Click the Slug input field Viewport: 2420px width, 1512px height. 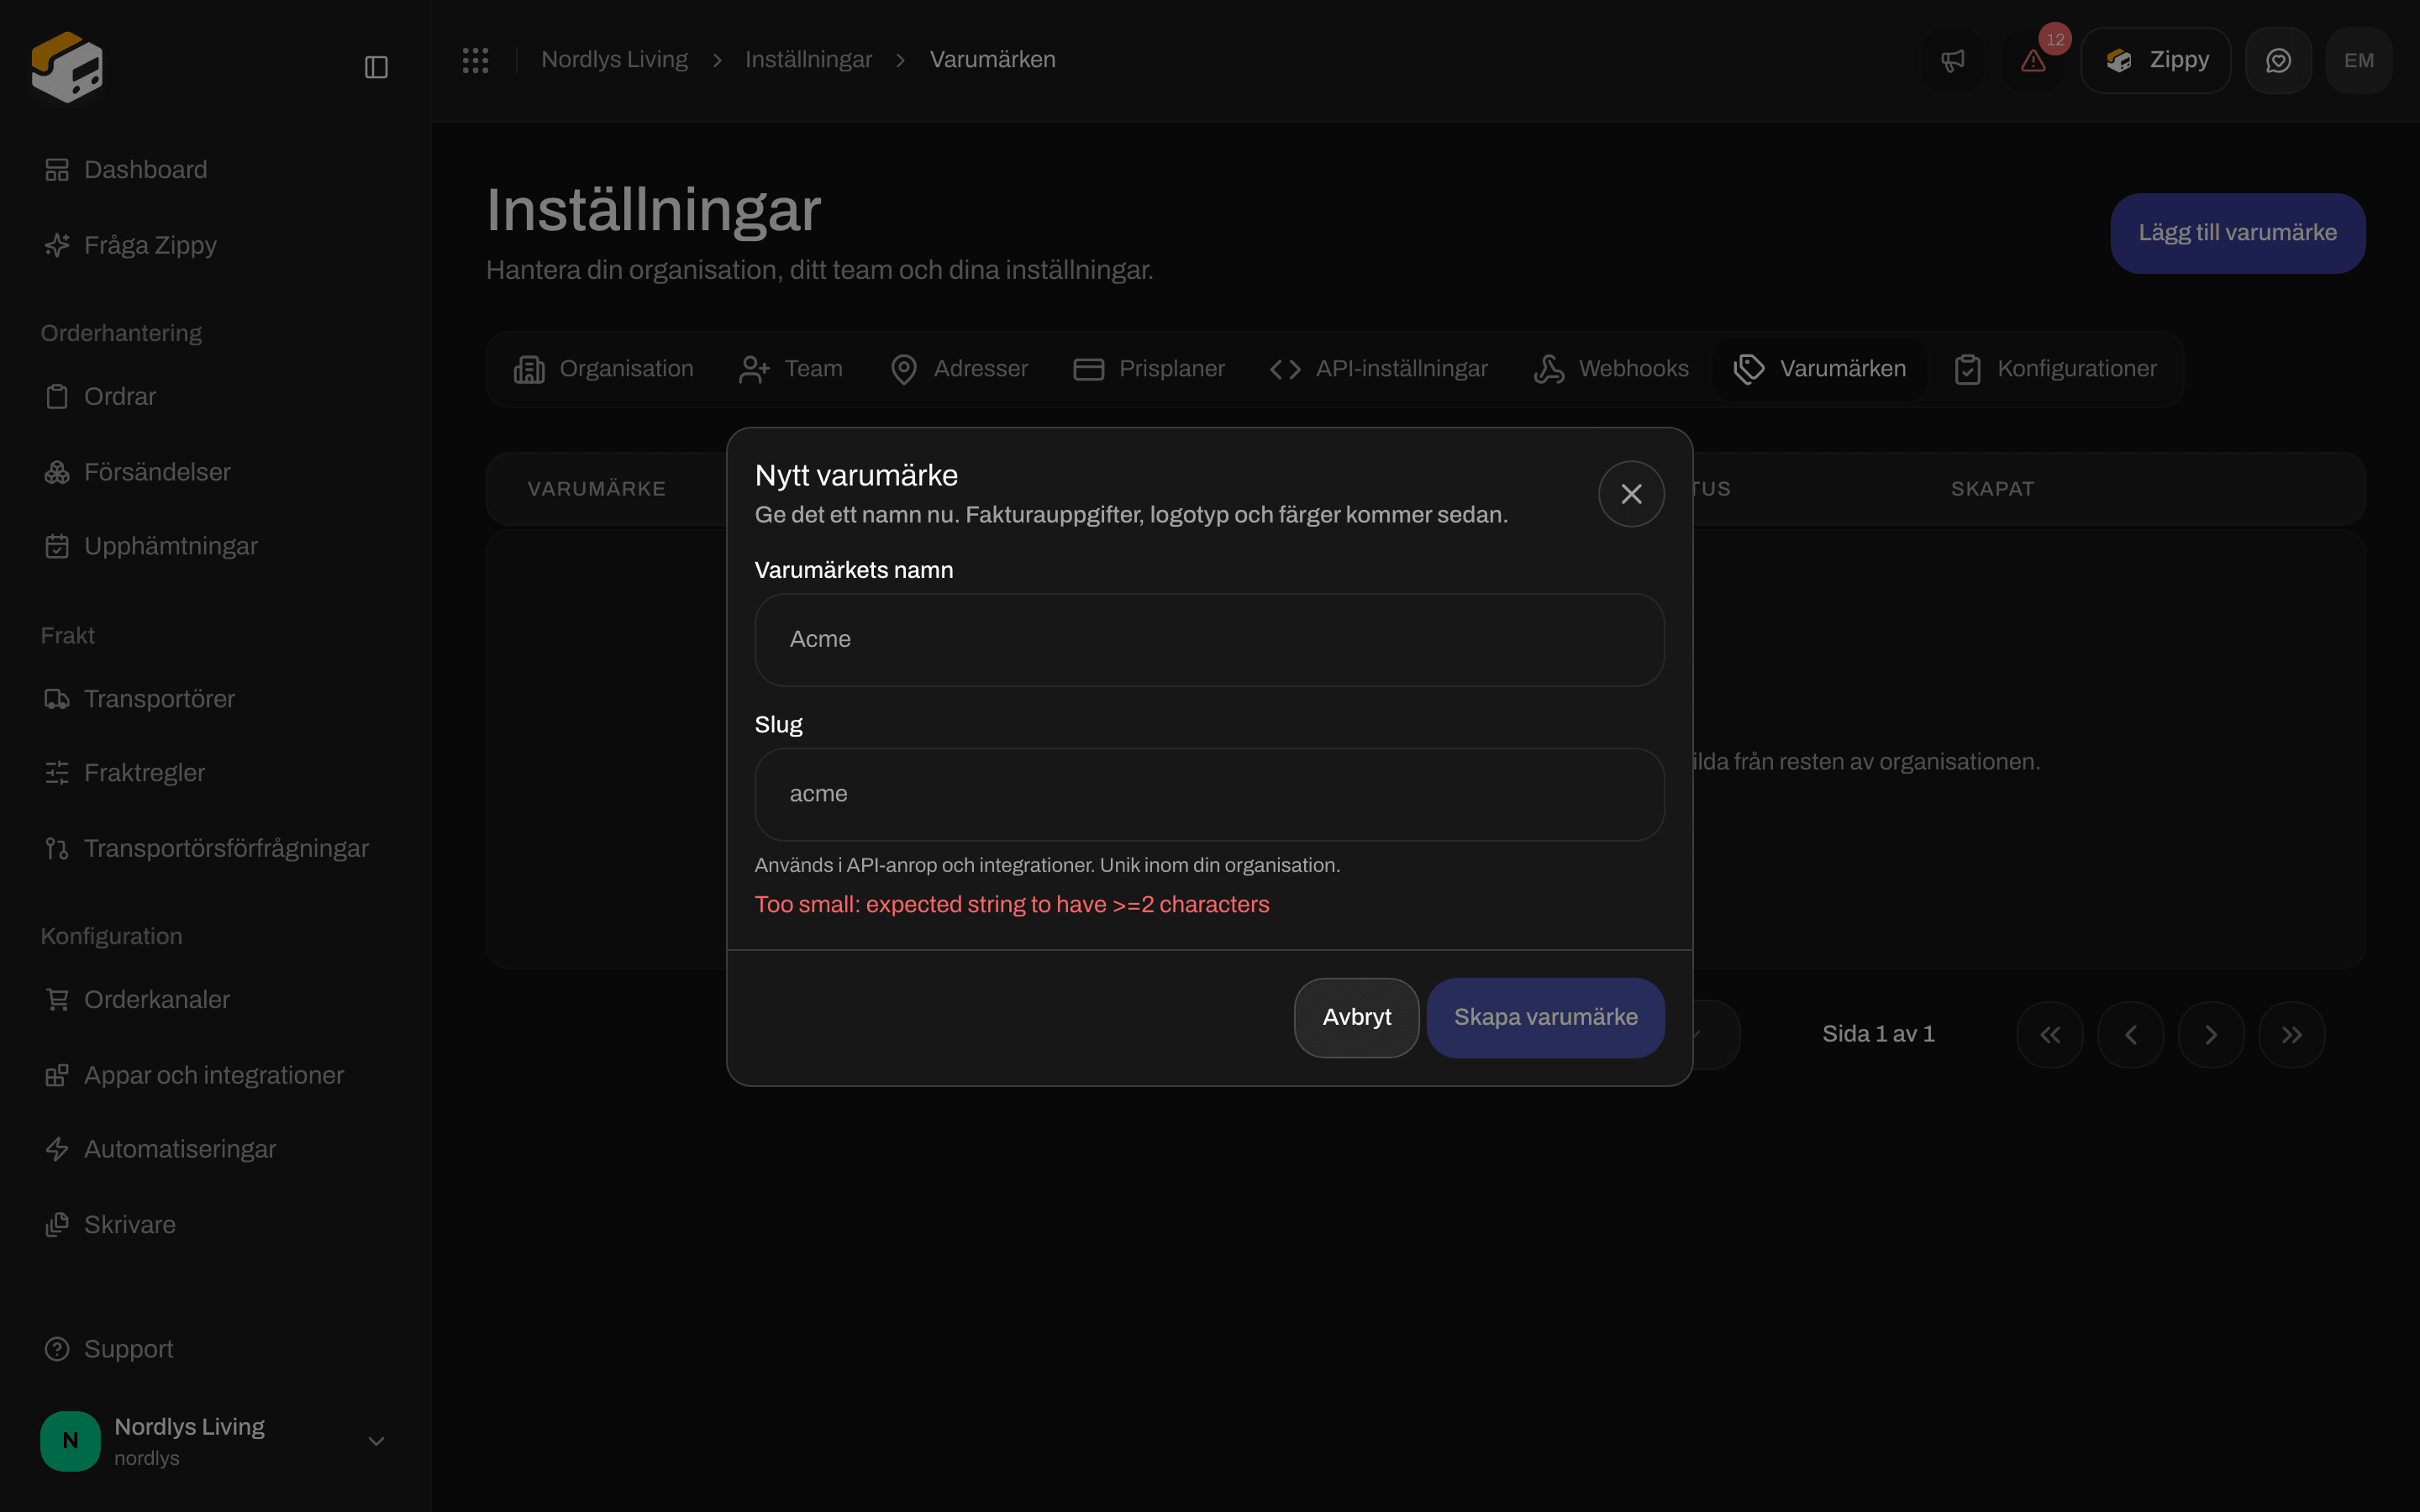(1209, 794)
